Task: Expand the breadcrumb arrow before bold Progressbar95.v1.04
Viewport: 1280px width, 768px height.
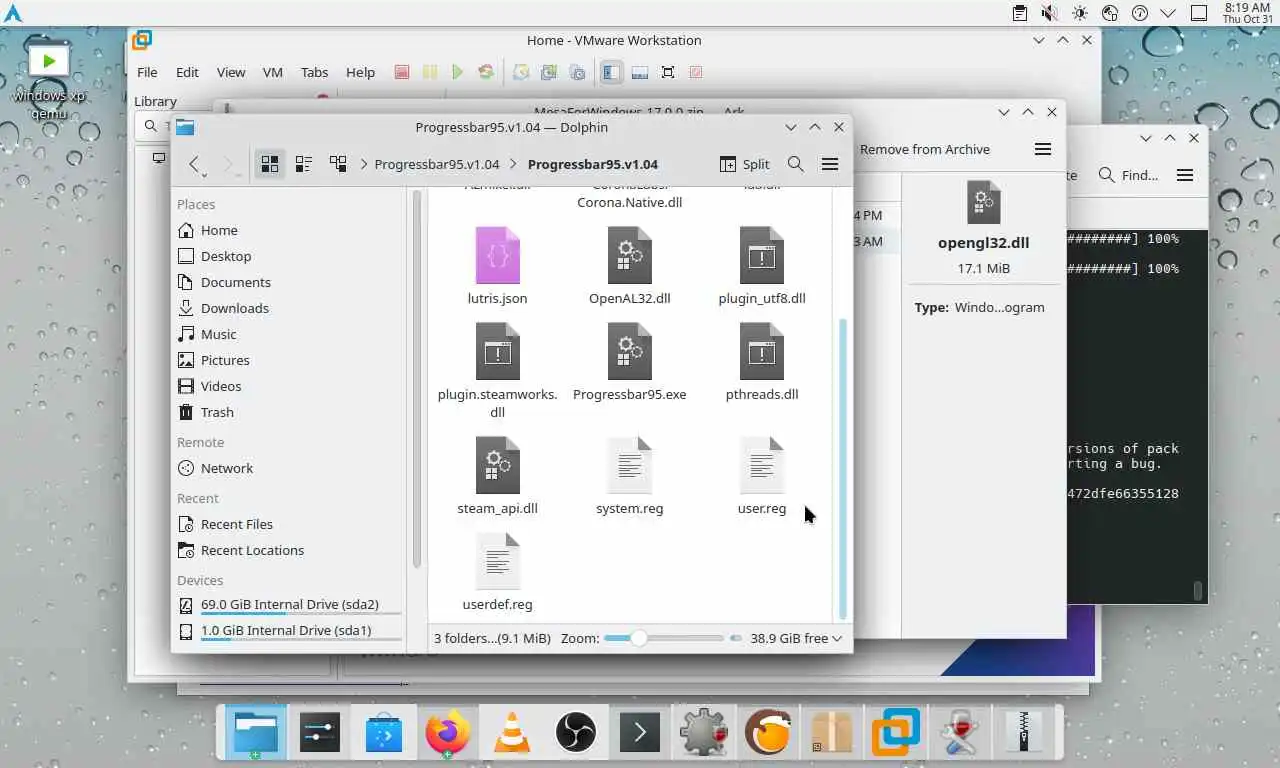Action: [x=514, y=164]
